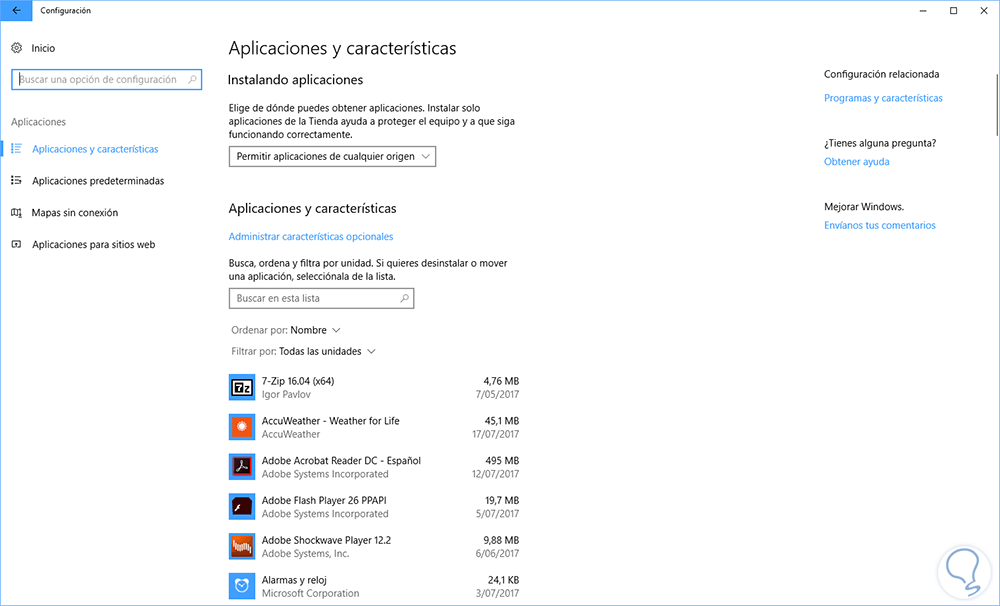
Task: Click the vertical scrollbar on the right edge
Action: tap(996, 105)
